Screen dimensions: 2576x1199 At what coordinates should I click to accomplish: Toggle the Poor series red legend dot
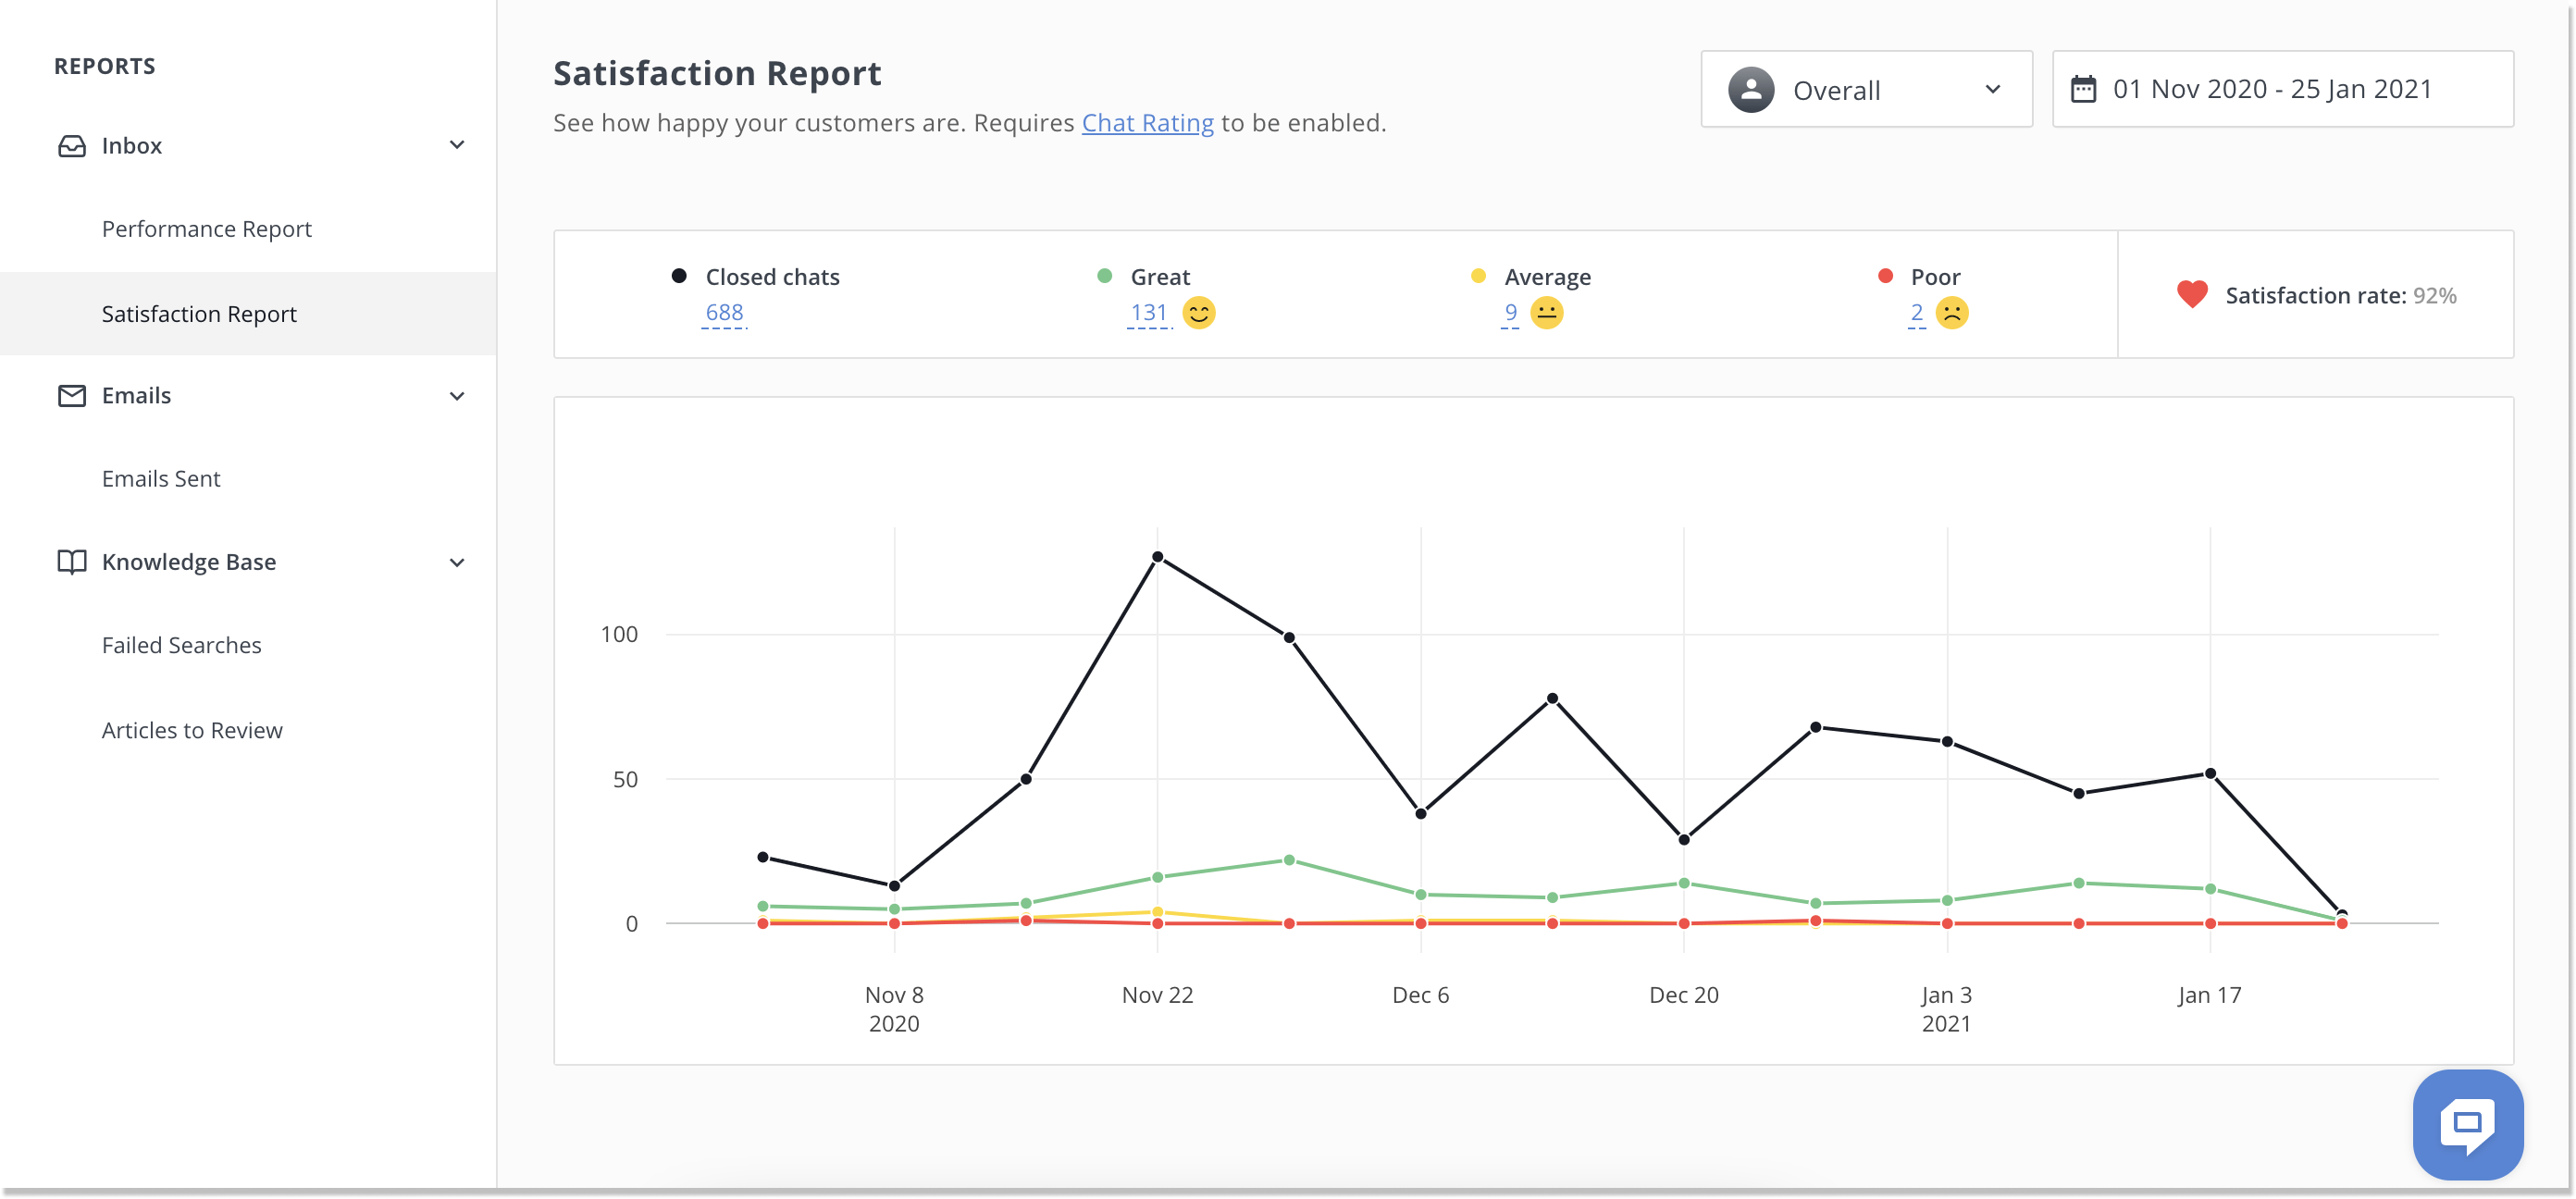pyautogui.click(x=1885, y=276)
